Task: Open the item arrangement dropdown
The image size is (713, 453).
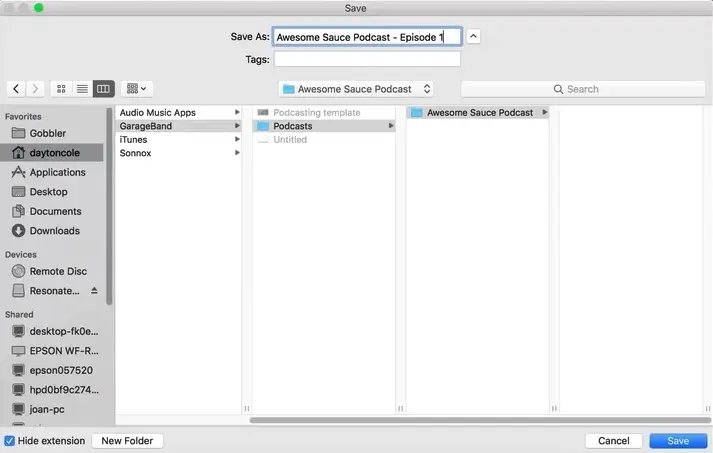Action: [136, 89]
